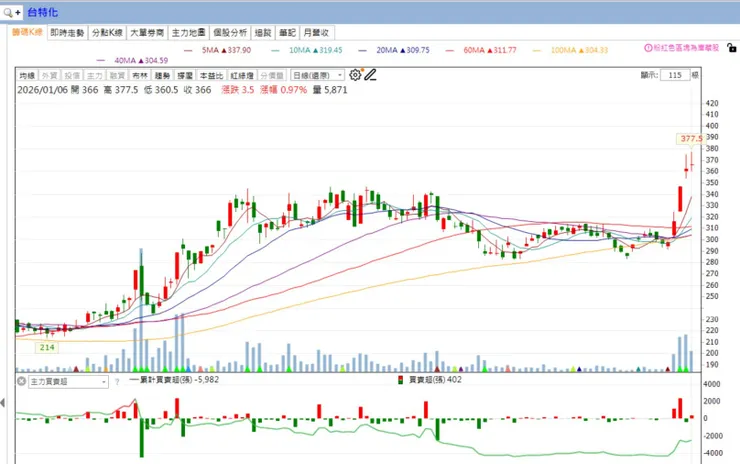Switch to 月營收 tab
Screen dimensions: 740x464
316,33
